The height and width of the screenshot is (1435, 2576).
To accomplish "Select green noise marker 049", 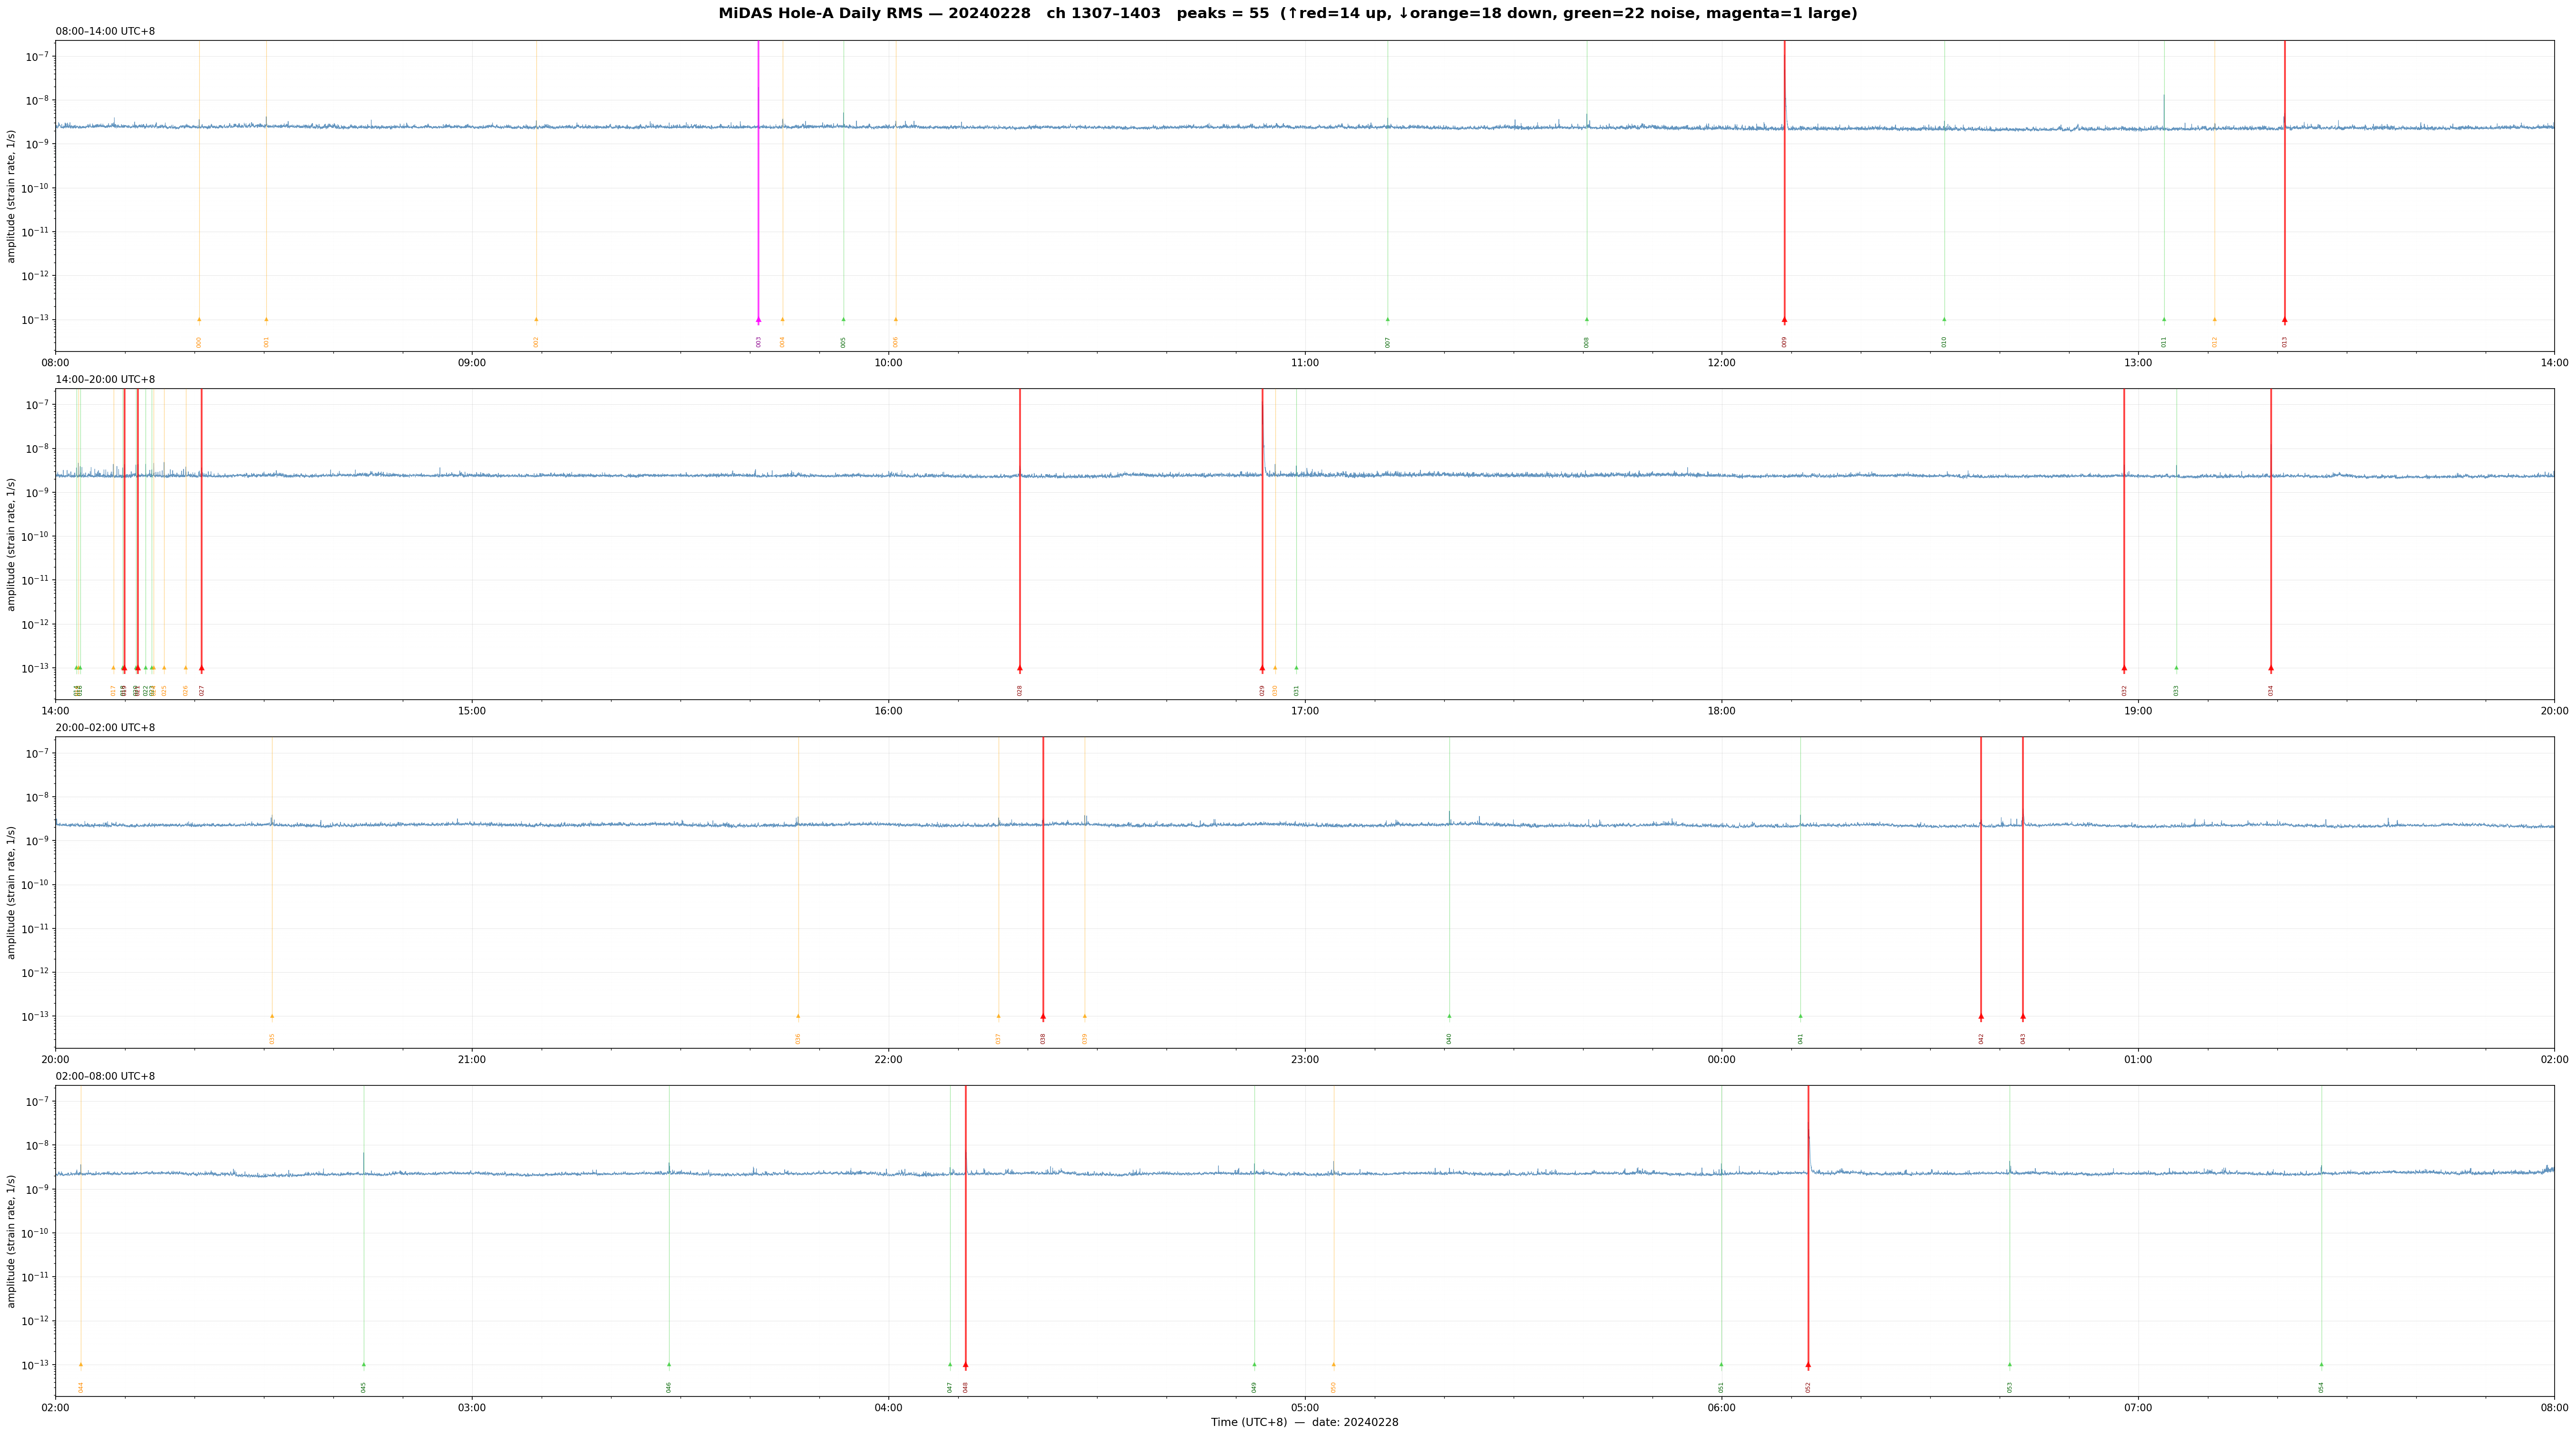I will click(x=1254, y=1364).
